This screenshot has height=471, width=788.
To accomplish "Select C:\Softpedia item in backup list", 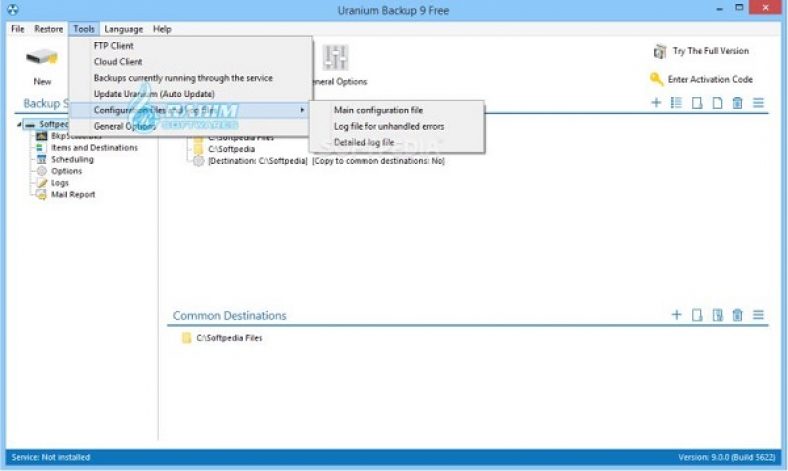I will point(232,149).
